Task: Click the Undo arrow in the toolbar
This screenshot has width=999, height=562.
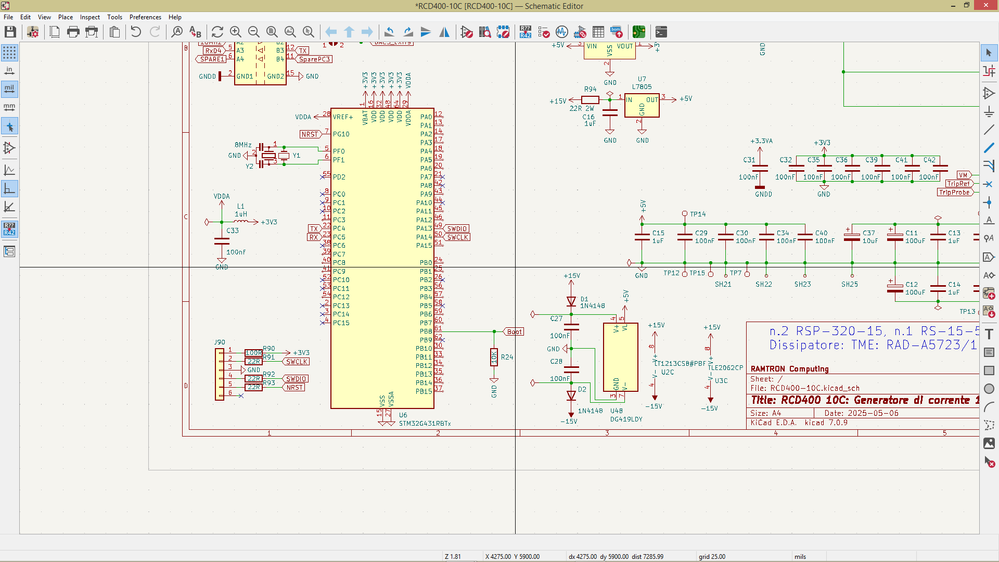Action: pyautogui.click(x=135, y=32)
